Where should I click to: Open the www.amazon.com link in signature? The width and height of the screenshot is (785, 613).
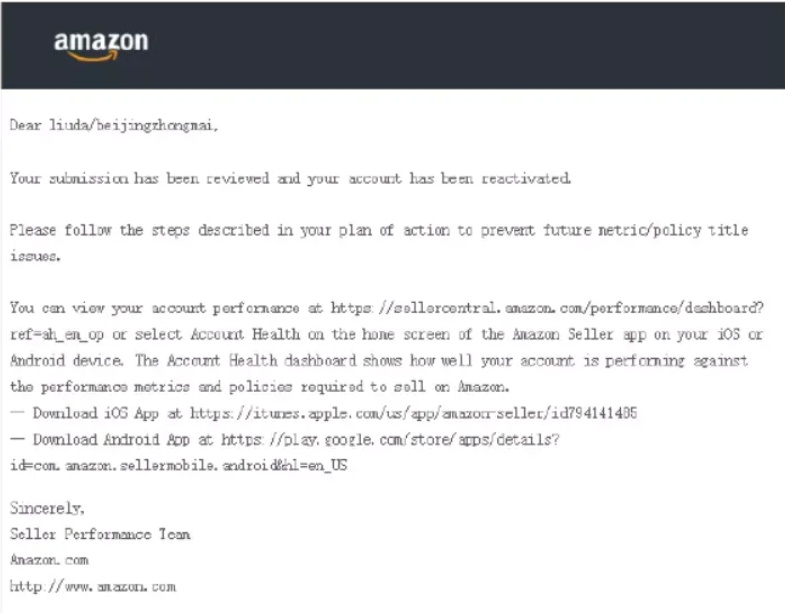93,586
